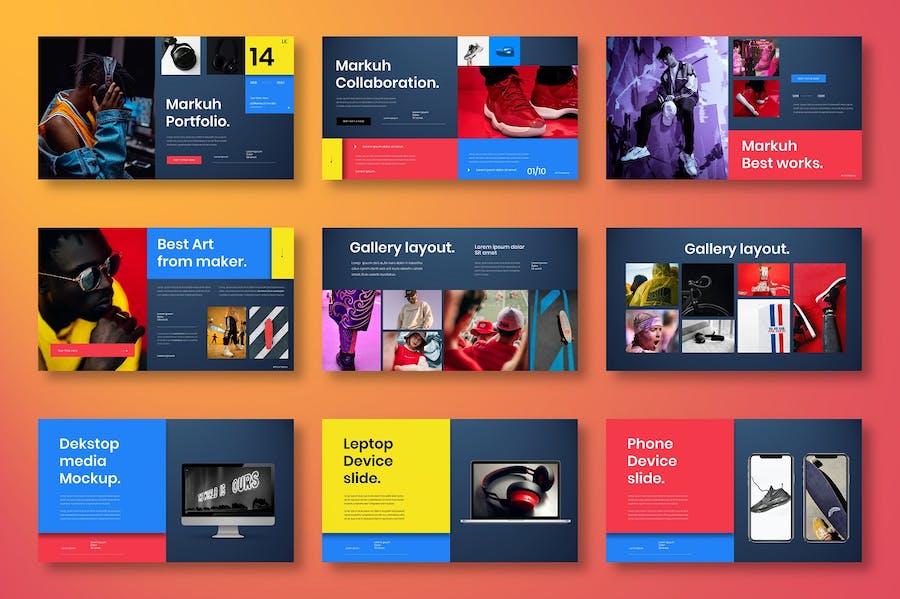
Task: Click the laptop mockup showing red headphones
Action: click(x=515, y=491)
